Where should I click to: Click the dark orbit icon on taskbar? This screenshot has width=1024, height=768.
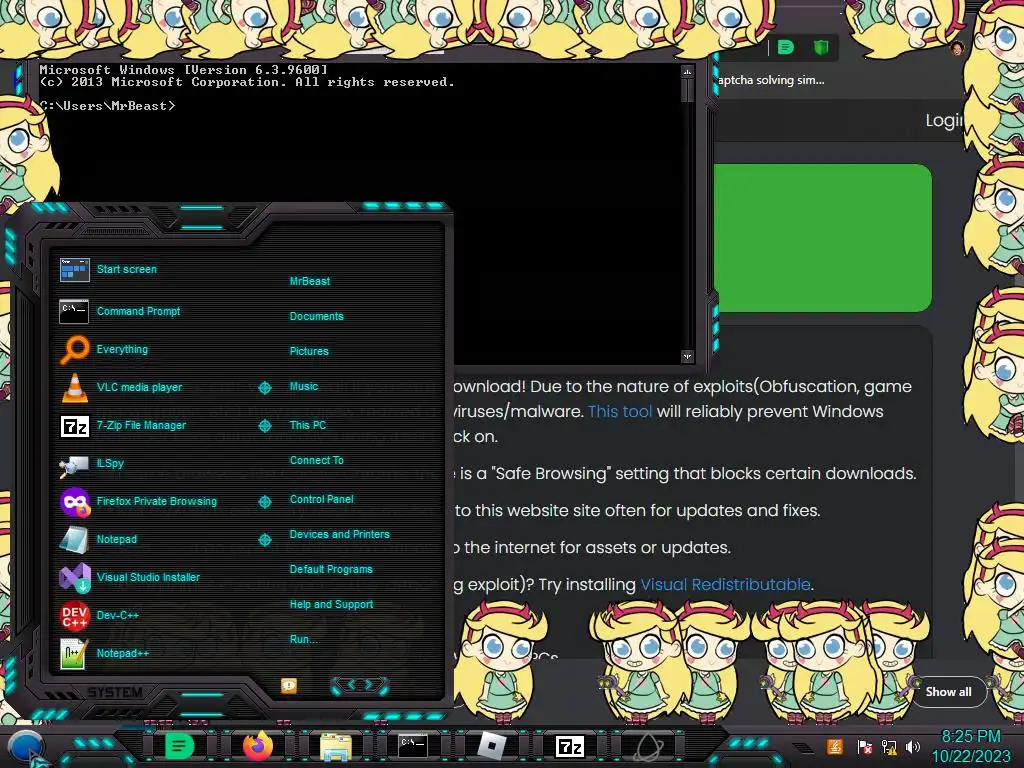pyautogui.click(x=649, y=747)
